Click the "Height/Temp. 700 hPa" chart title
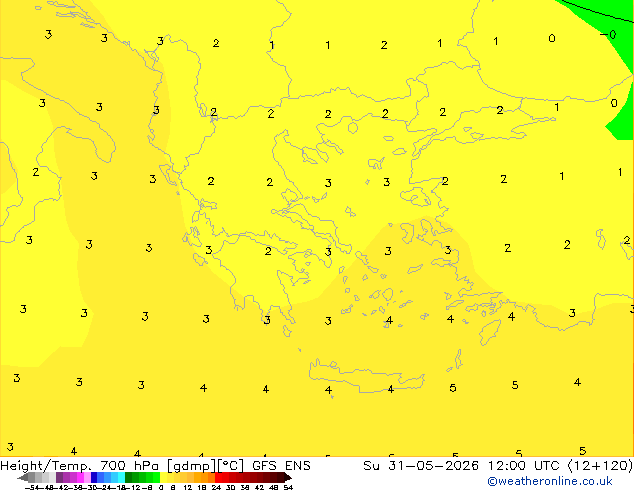Viewport: 634px width, 490px height. pos(79,466)
